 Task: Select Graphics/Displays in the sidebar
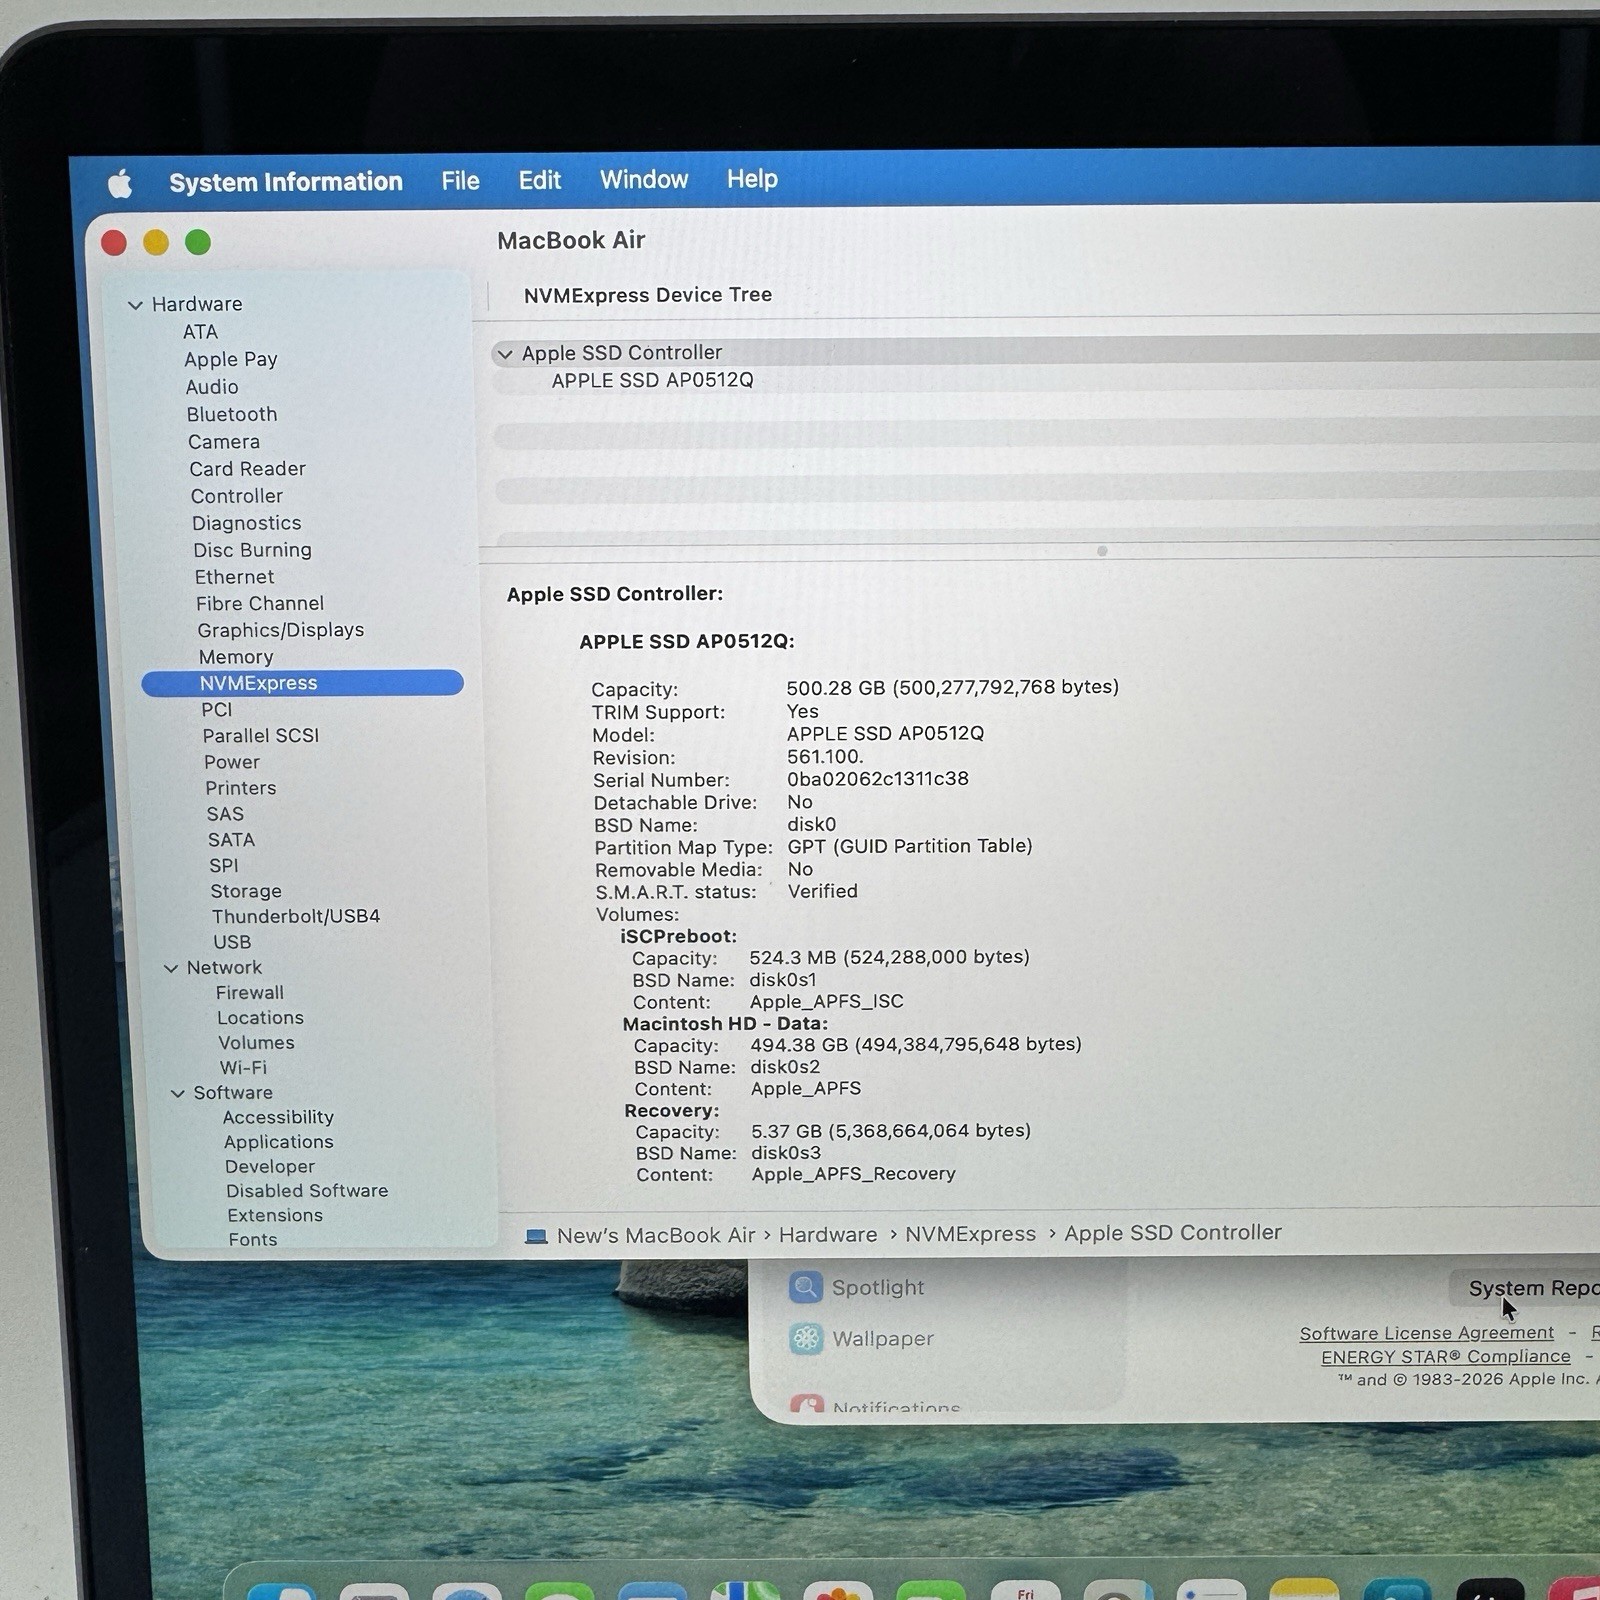(x=281, y=630)
